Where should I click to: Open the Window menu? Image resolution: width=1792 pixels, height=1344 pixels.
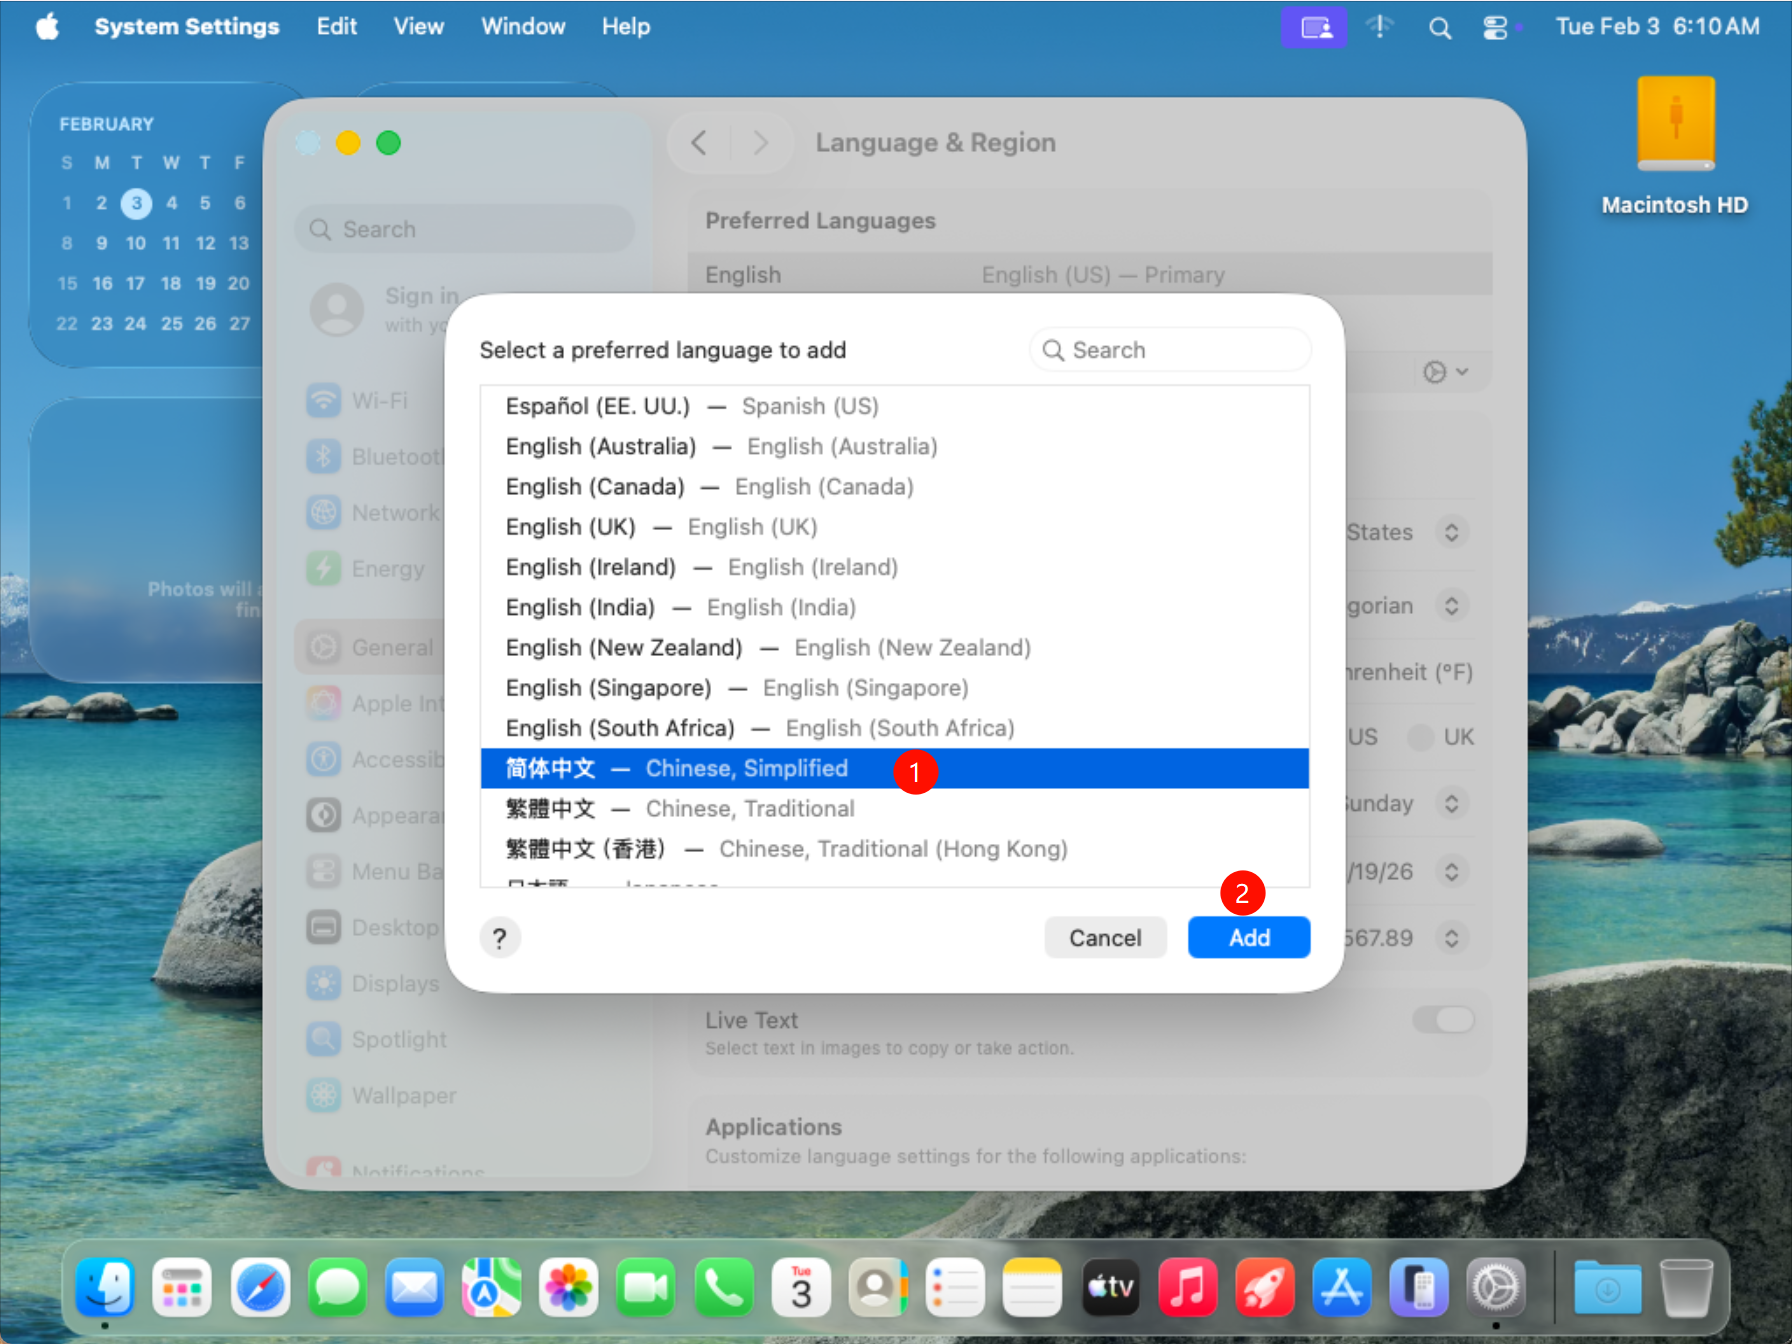click(x=523, y=27)
